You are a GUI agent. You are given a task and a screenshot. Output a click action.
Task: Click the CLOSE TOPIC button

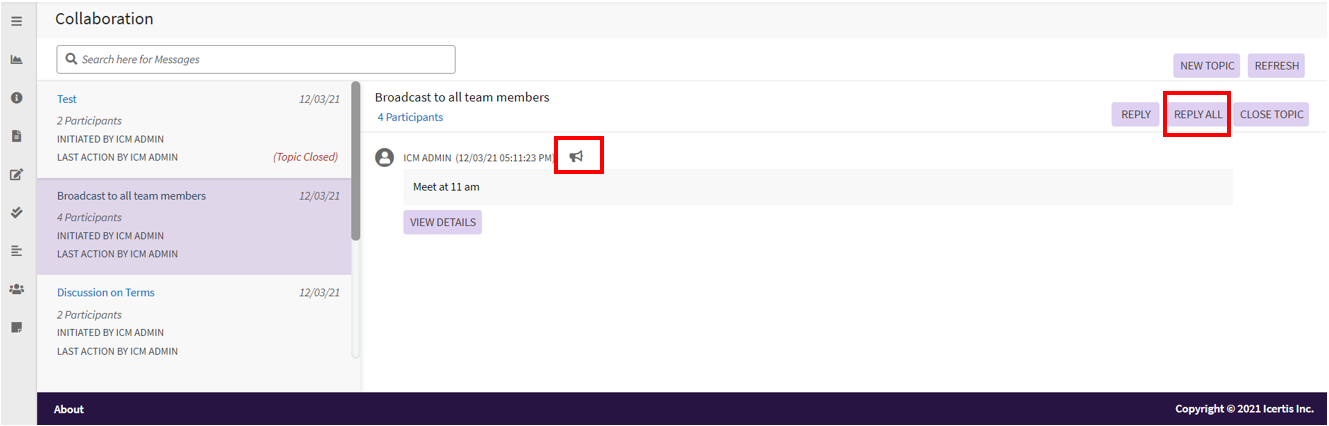click(1271, 114)
